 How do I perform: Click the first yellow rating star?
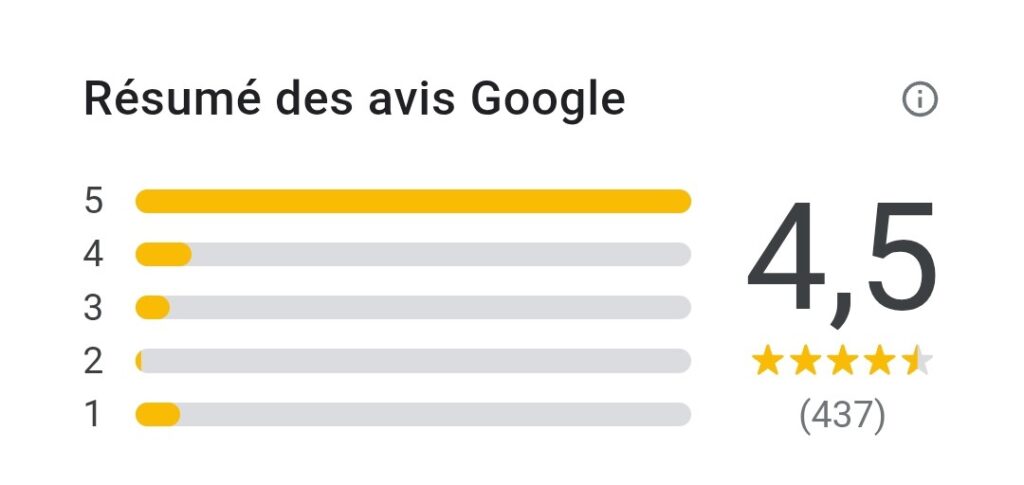767,360
